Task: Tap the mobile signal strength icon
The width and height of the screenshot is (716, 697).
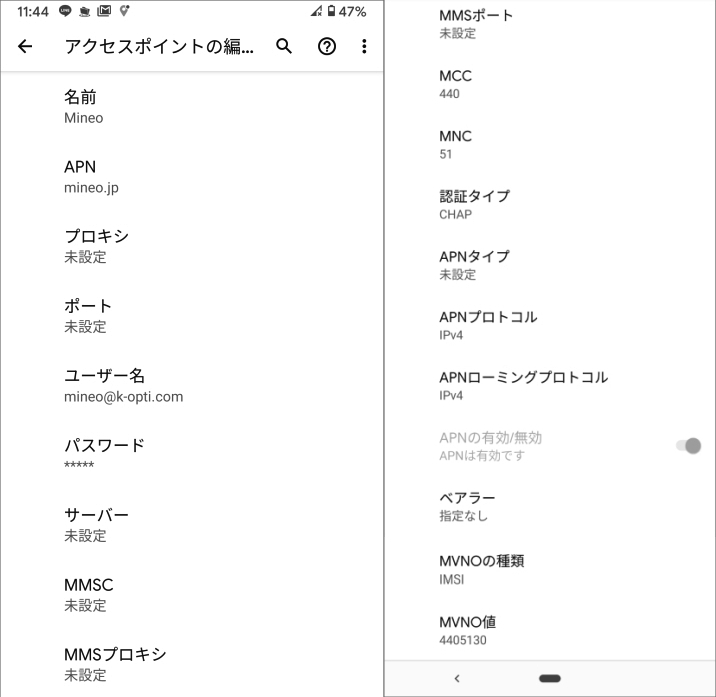Action: 316,11
